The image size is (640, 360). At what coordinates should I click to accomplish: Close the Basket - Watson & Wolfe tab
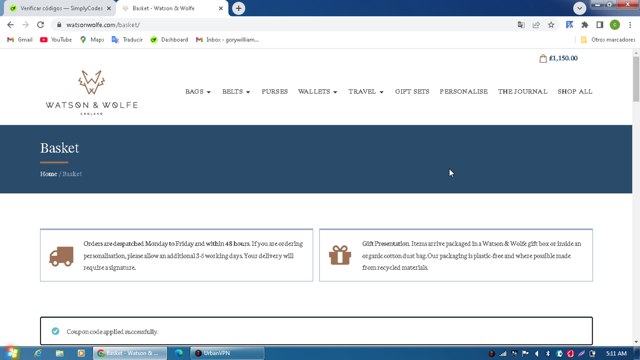point(221,8)
